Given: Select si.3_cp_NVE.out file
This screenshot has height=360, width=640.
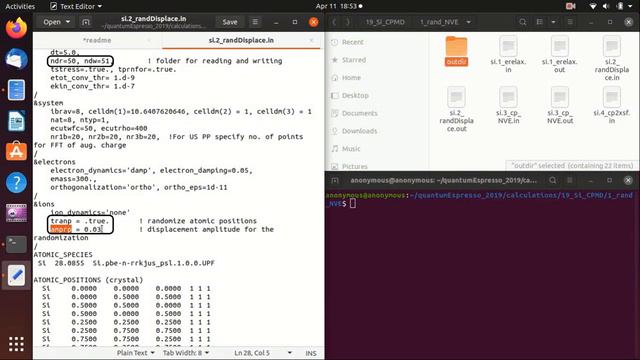Looking at the screenshot, I should 560,105.
